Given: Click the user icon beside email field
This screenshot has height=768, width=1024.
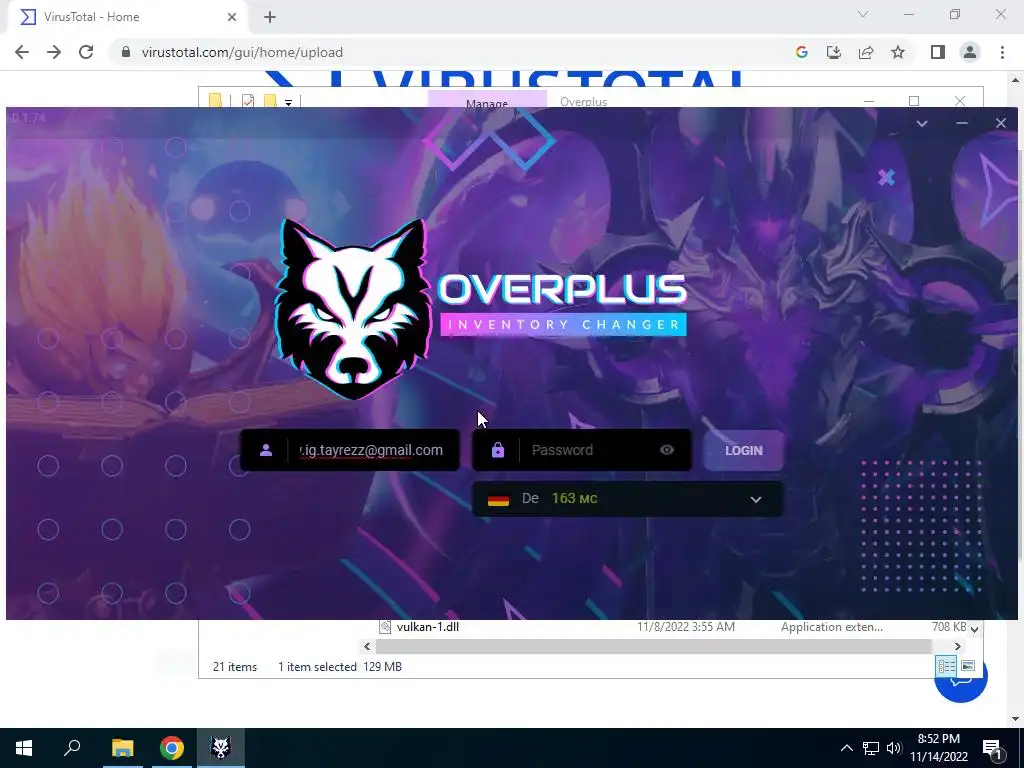Looking at the screenshot, I should click(x=266, y=450).
